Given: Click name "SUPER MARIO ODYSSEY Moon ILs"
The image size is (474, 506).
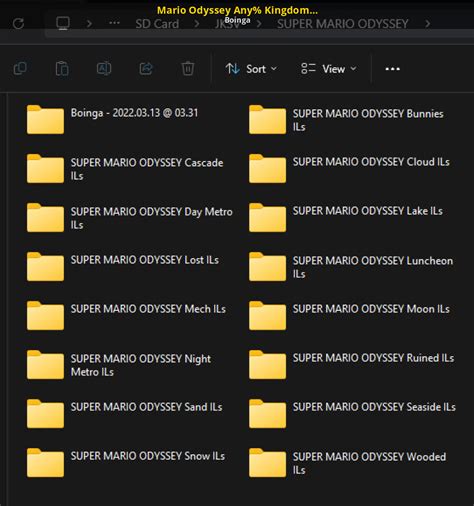Looking at the screenshot, I should (x=371, y=309).
